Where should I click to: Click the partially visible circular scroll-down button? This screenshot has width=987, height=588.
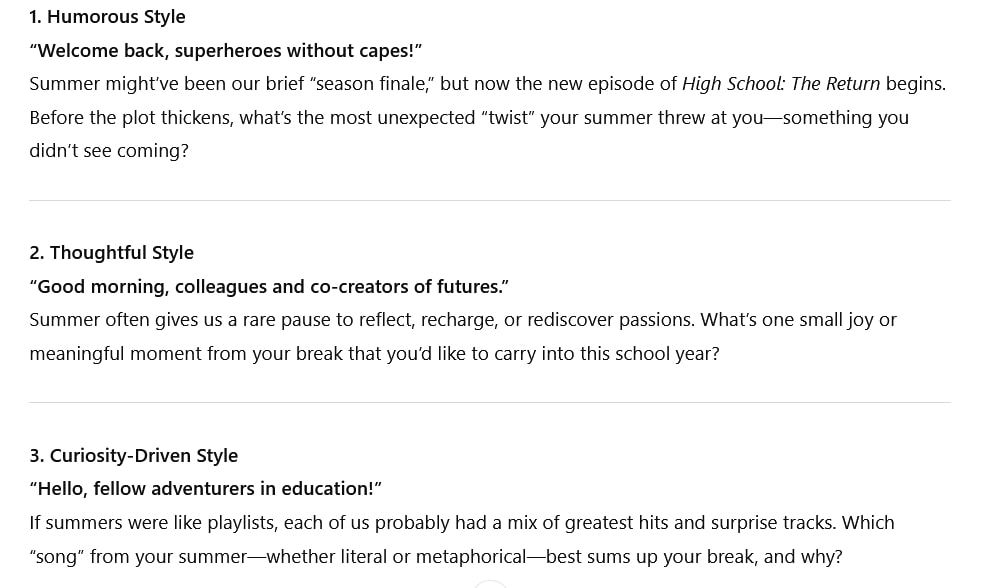(x=490, y=584)
